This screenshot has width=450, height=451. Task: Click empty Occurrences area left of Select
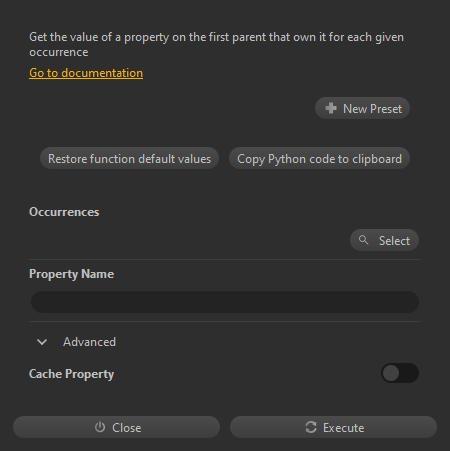click(x=189, y=240)
